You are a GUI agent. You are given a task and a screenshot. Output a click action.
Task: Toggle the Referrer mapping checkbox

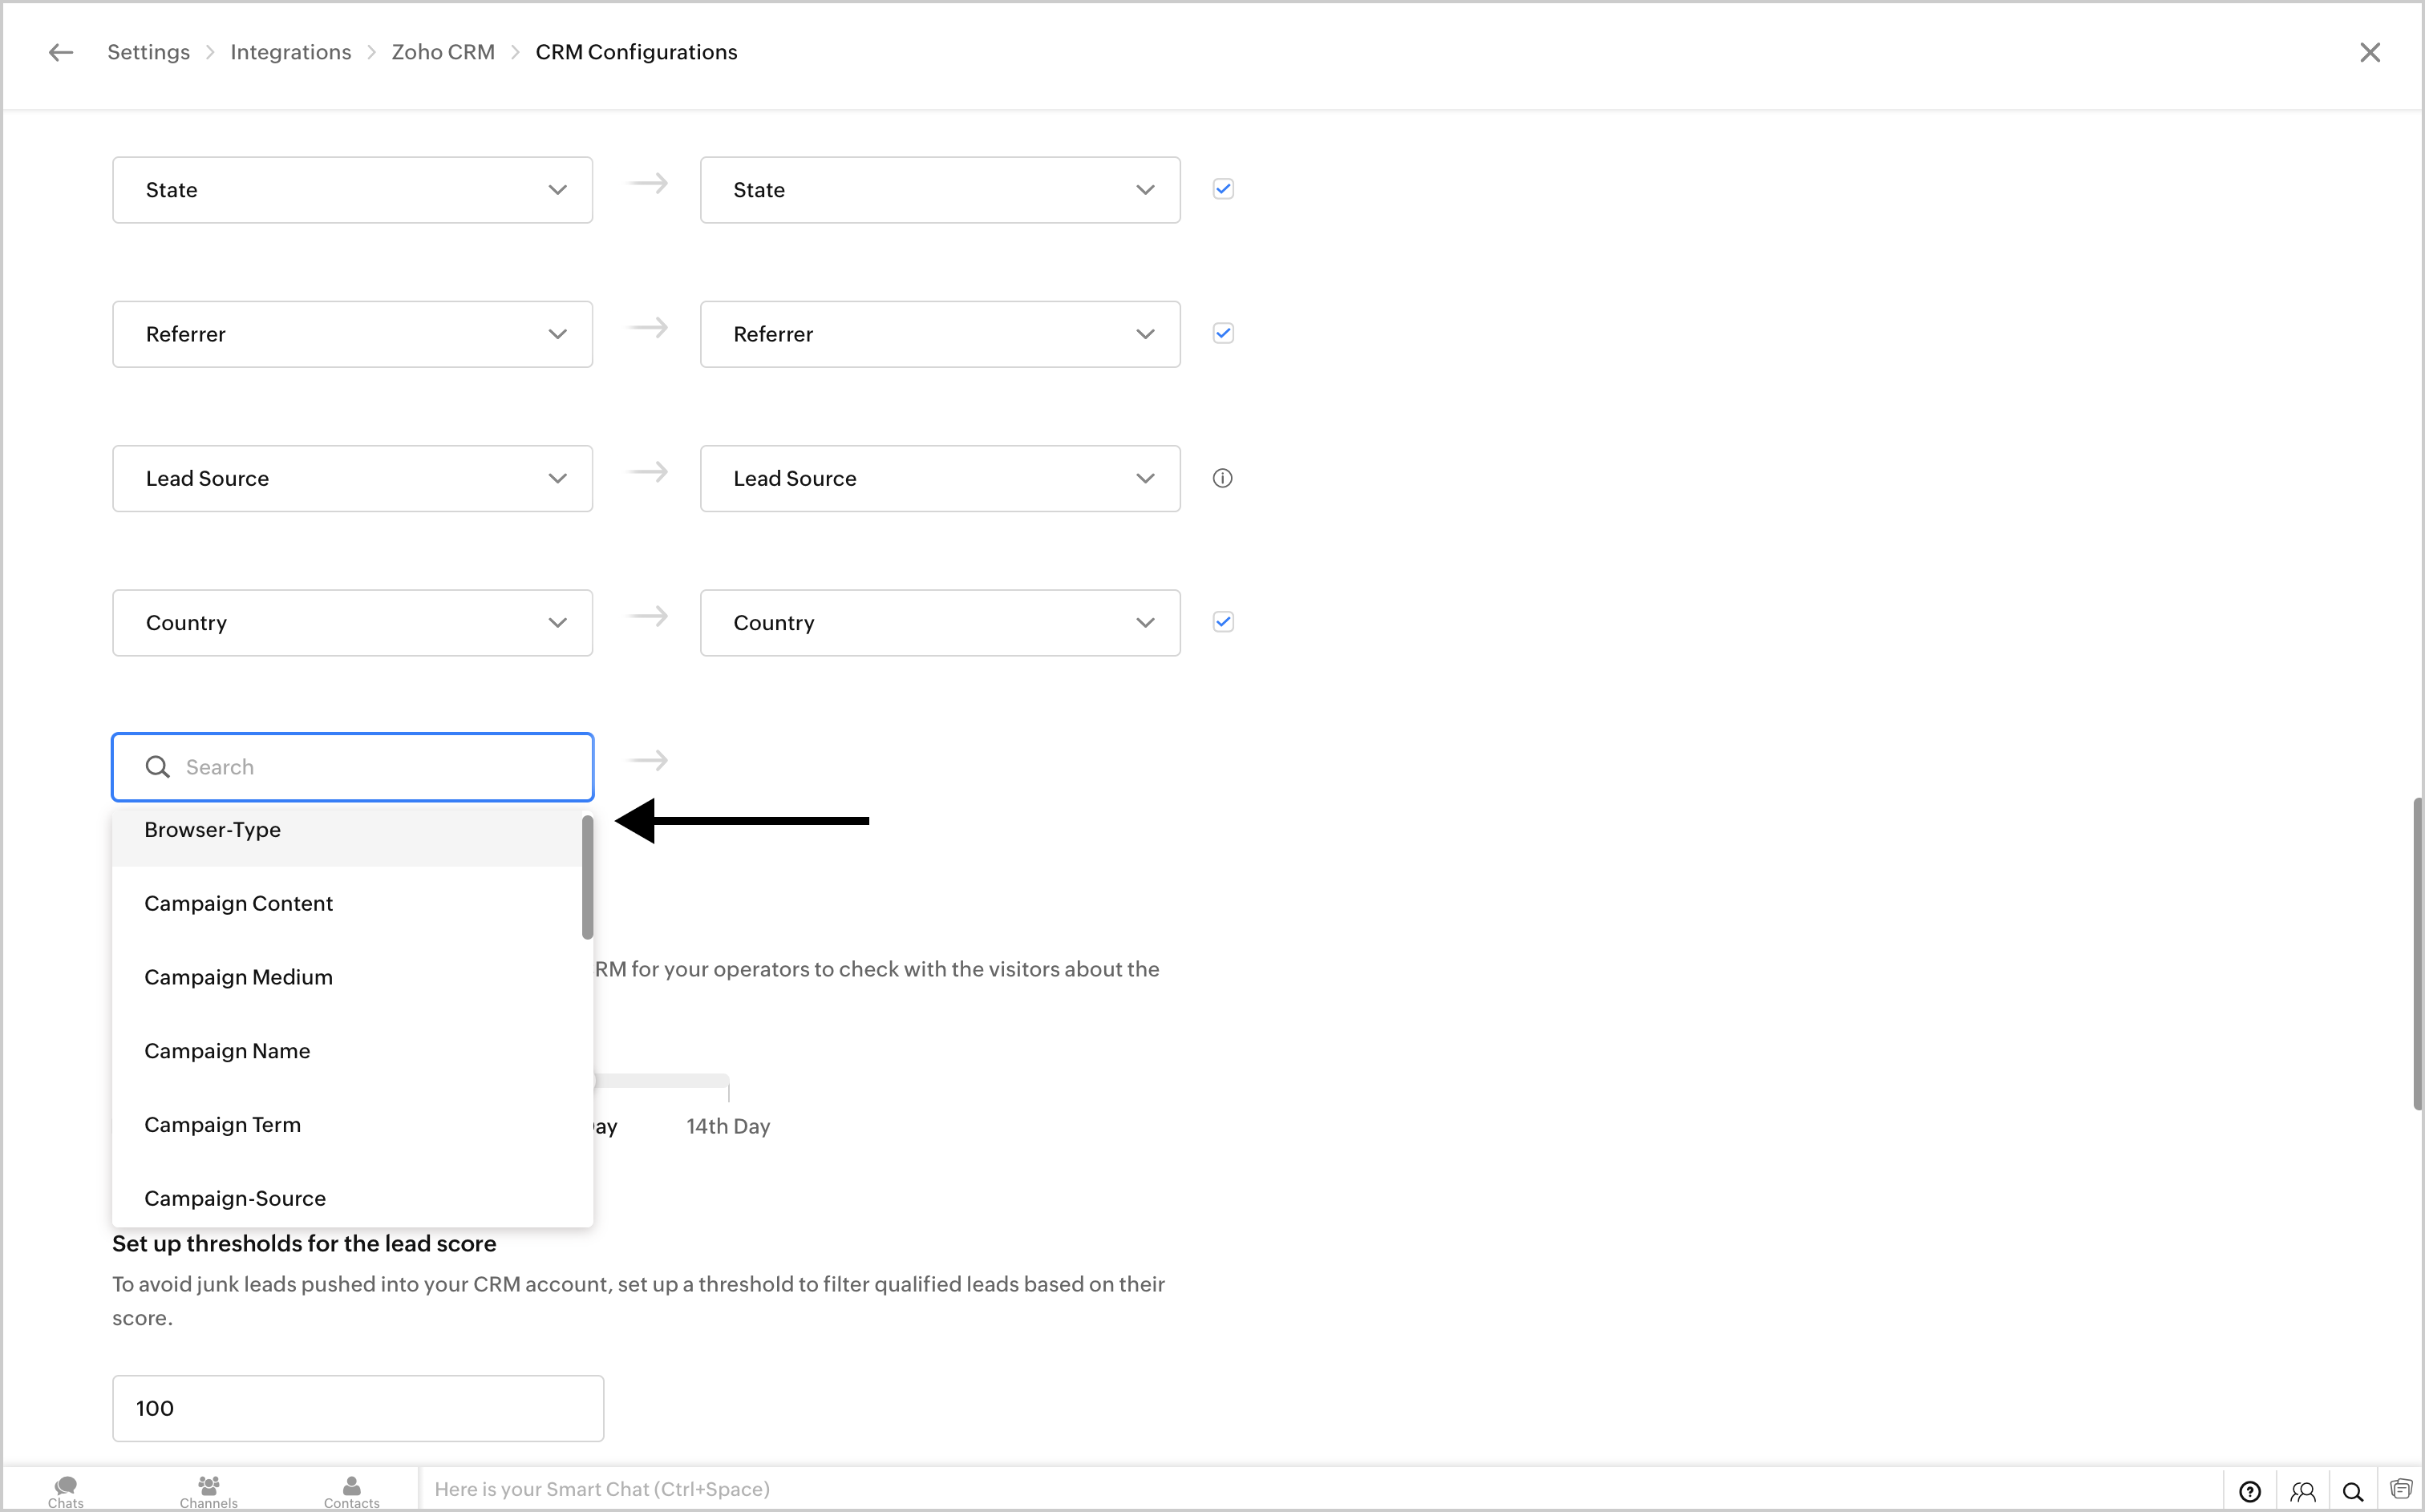coord(1222,333)
